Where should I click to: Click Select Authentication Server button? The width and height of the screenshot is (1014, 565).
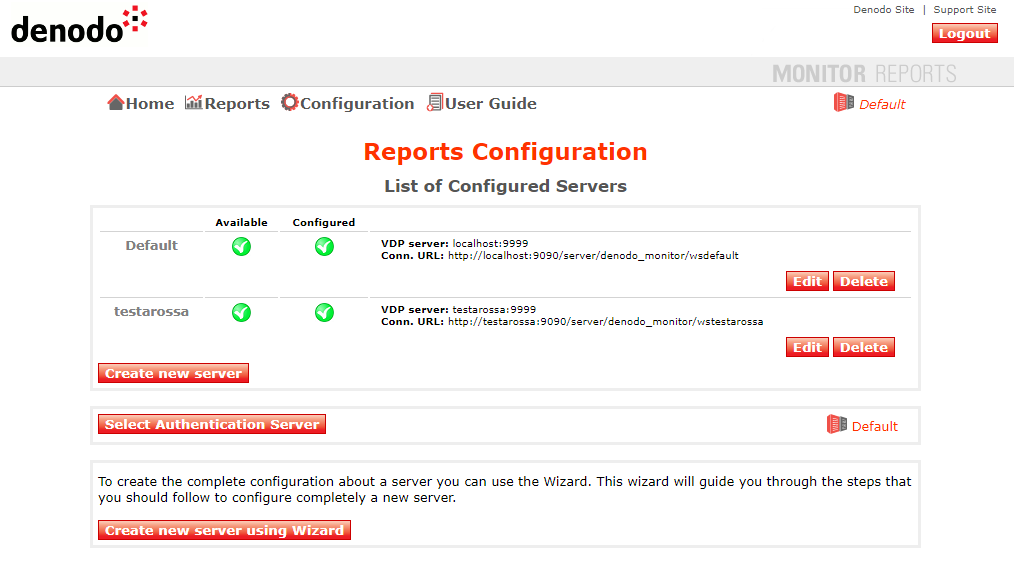(211, 424)
